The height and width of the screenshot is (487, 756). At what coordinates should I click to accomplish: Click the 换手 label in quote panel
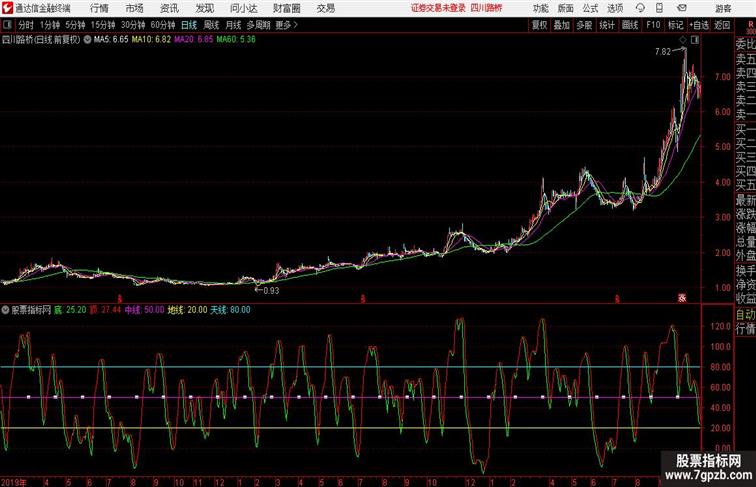pos(745,271)
